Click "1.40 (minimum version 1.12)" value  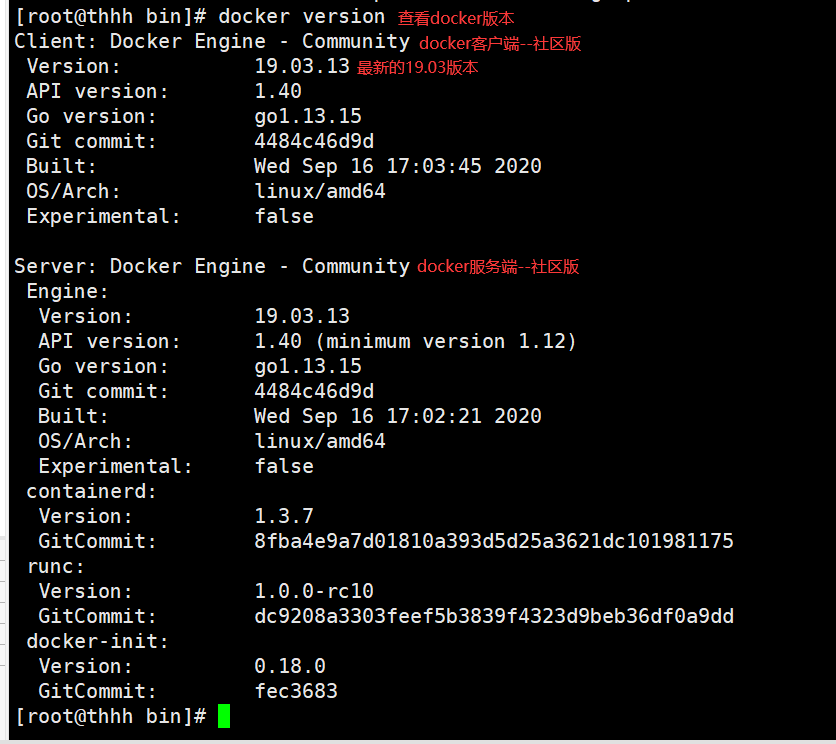point(415,341)
